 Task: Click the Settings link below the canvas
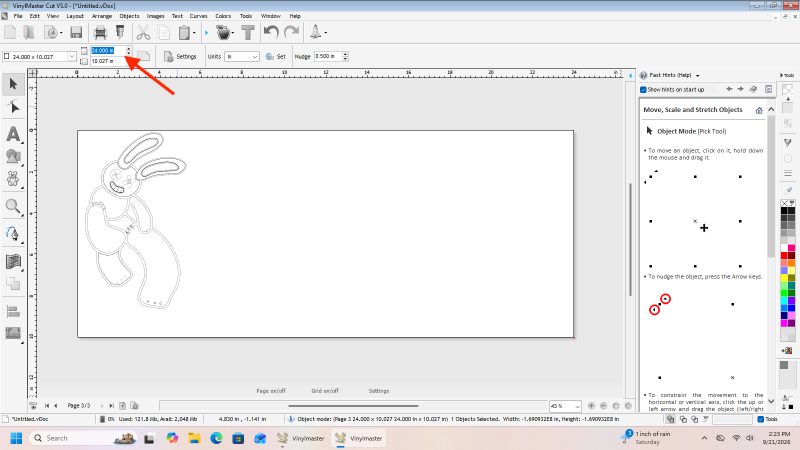[379, 391]
